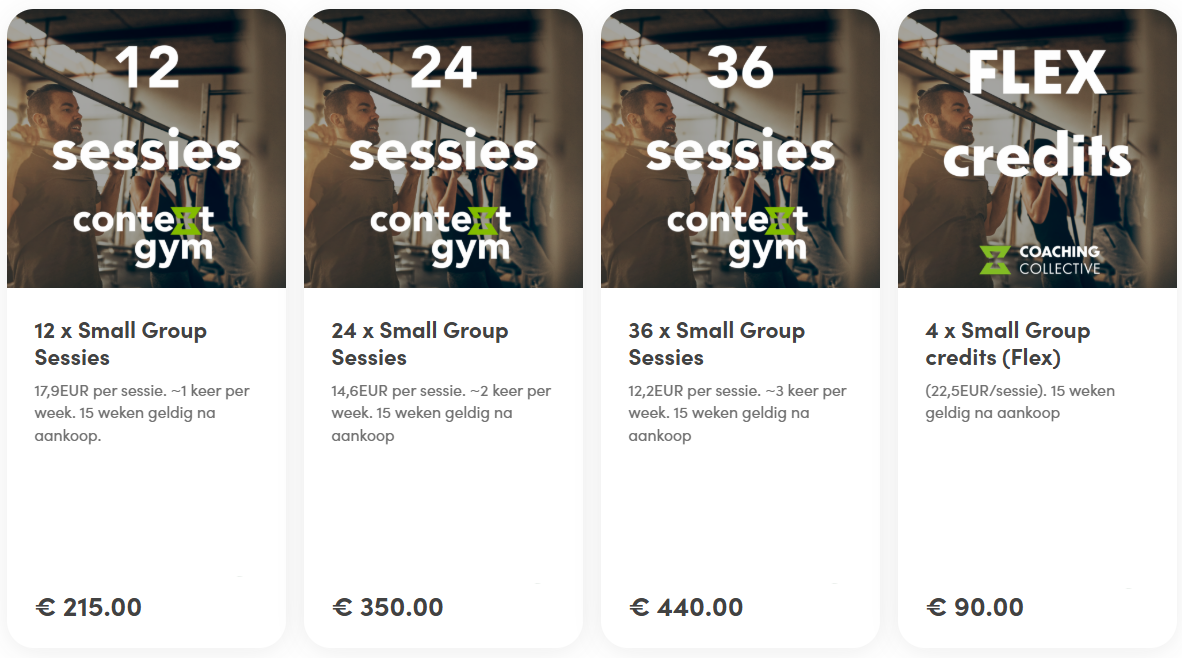Click the 14,6EUR per sessie description
The width and height of the screenshot is (1182, 658).
[x=441, y=413]
